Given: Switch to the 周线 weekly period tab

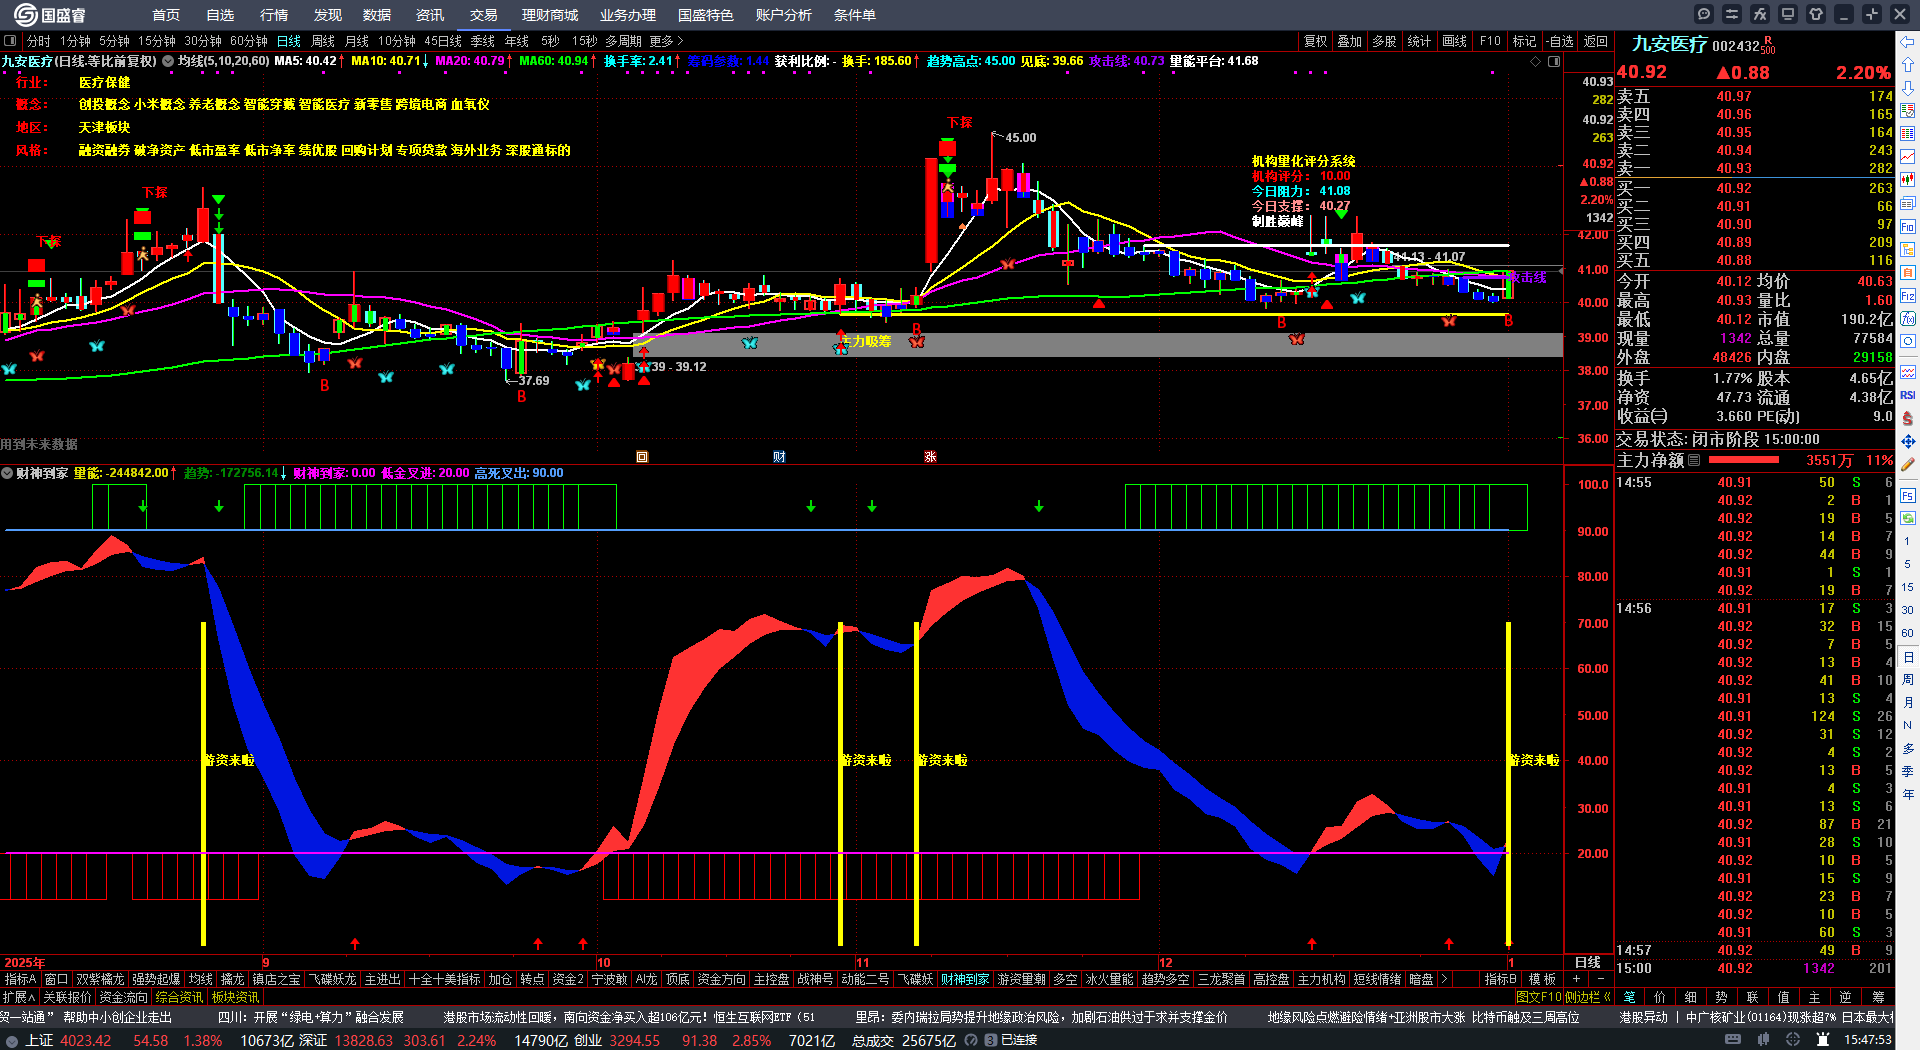Looking at the screenshot, I should pos(323,41).
